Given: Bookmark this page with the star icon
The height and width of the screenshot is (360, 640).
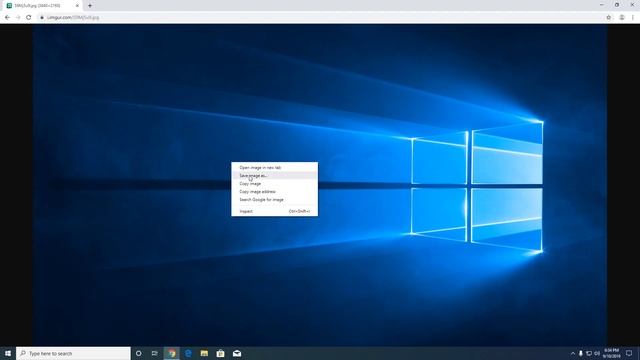Looking at the screenshot, I should (609, 18).
